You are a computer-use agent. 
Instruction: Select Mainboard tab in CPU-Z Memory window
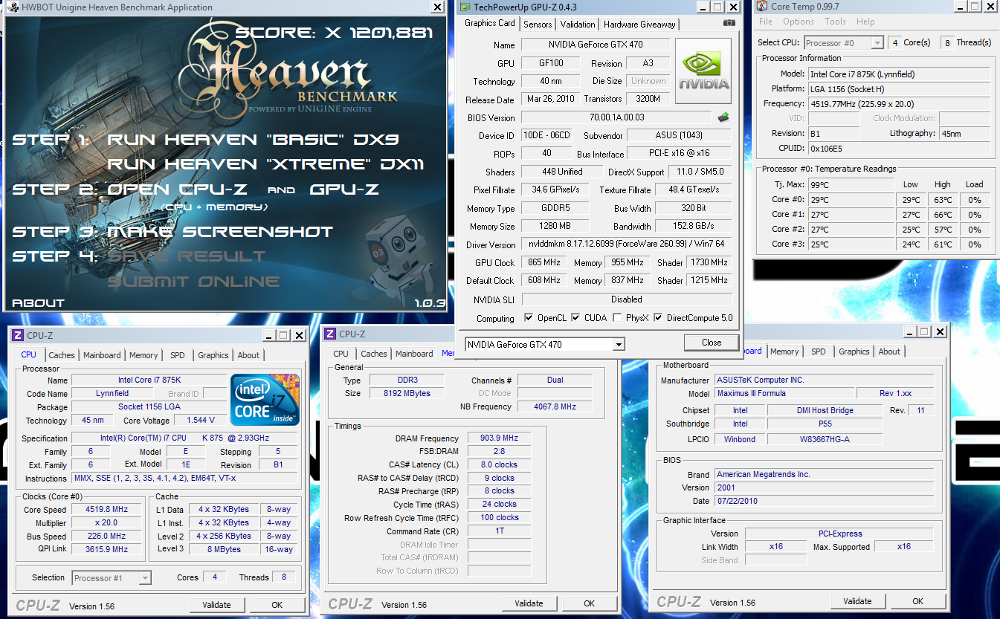[x=414, y=354]
